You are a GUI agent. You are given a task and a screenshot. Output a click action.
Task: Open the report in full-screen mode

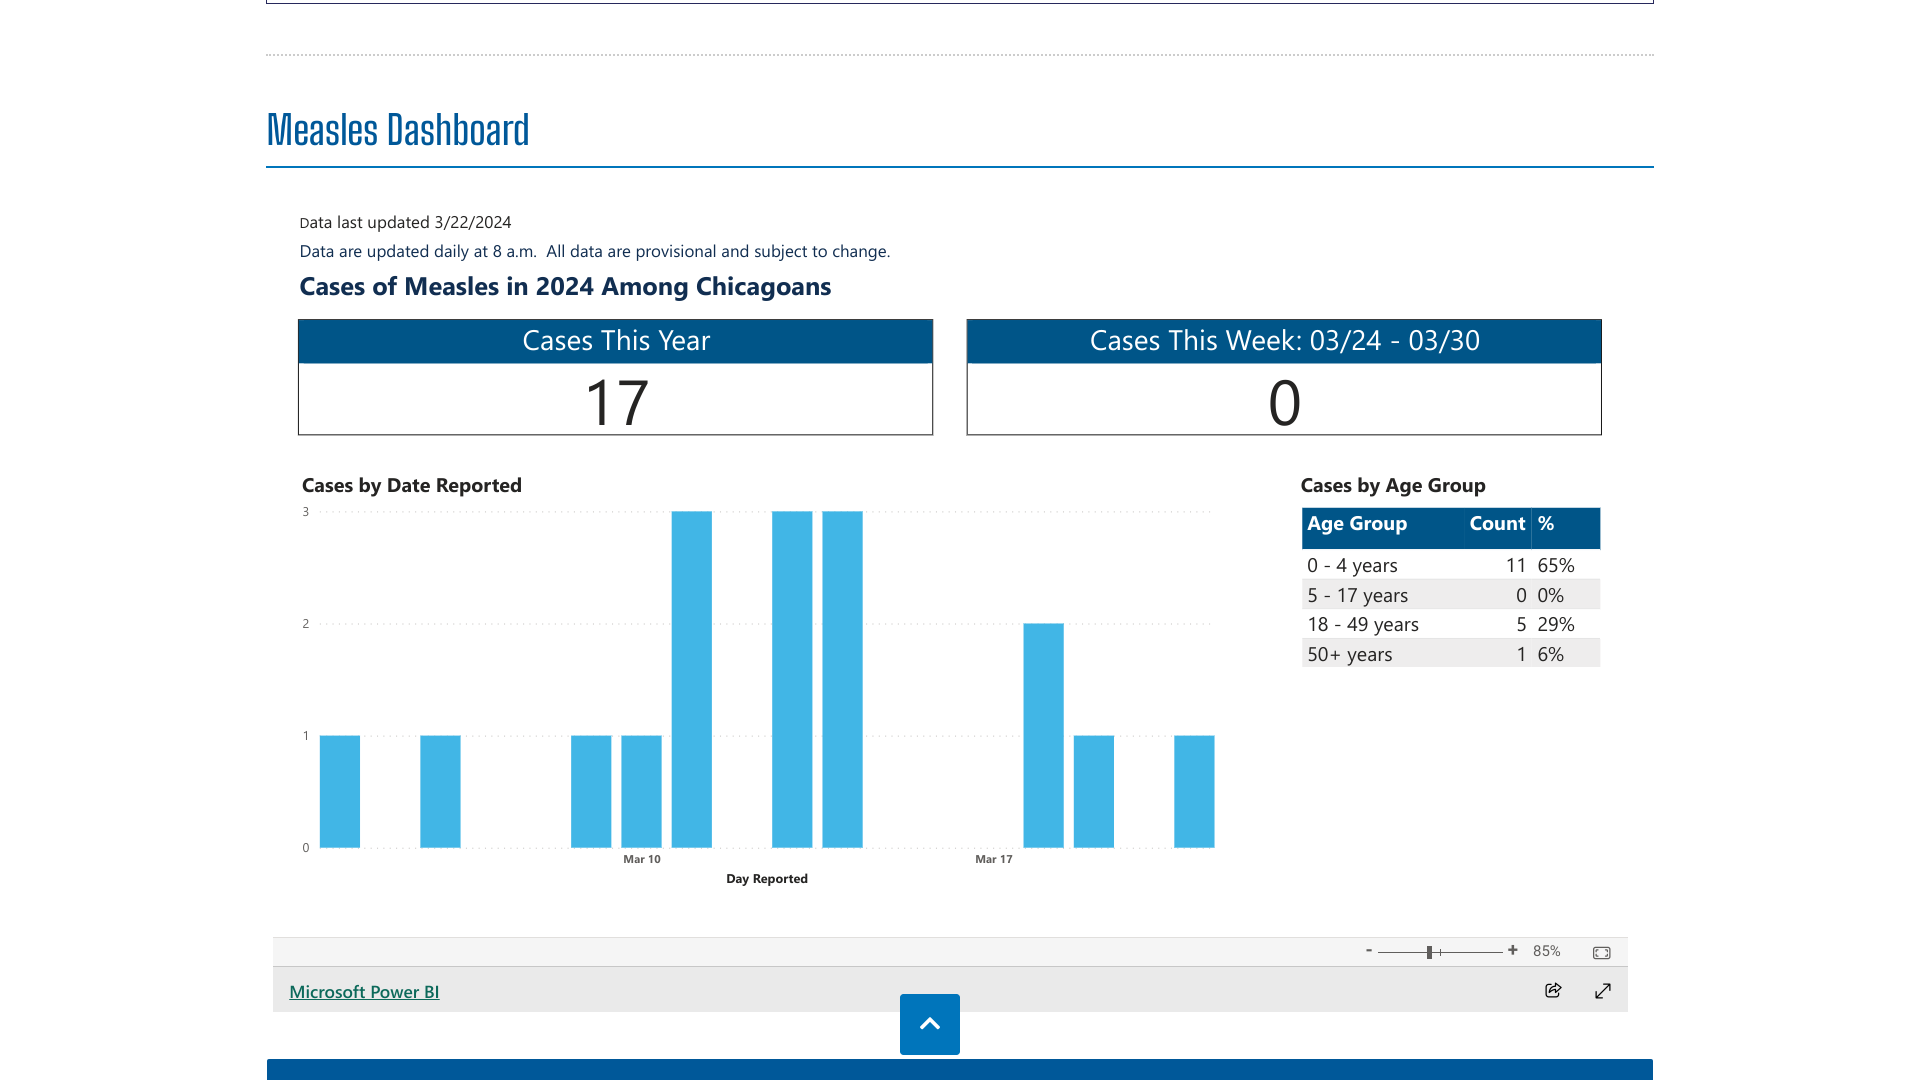pos(1603,990)
